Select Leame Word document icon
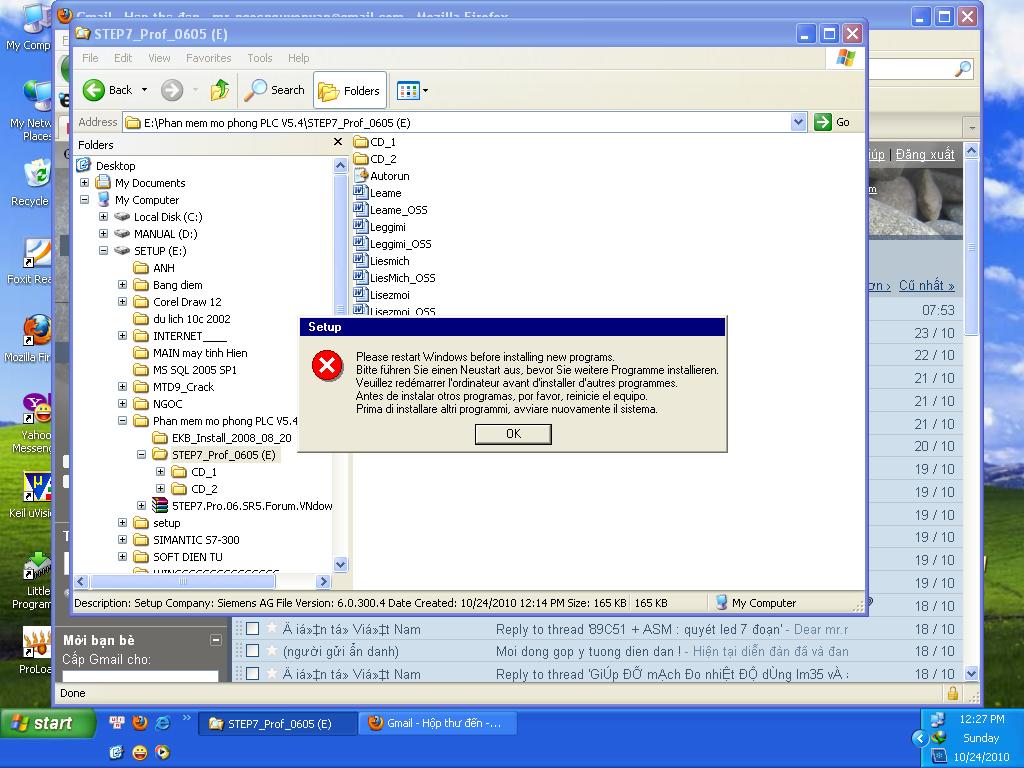 360,192
